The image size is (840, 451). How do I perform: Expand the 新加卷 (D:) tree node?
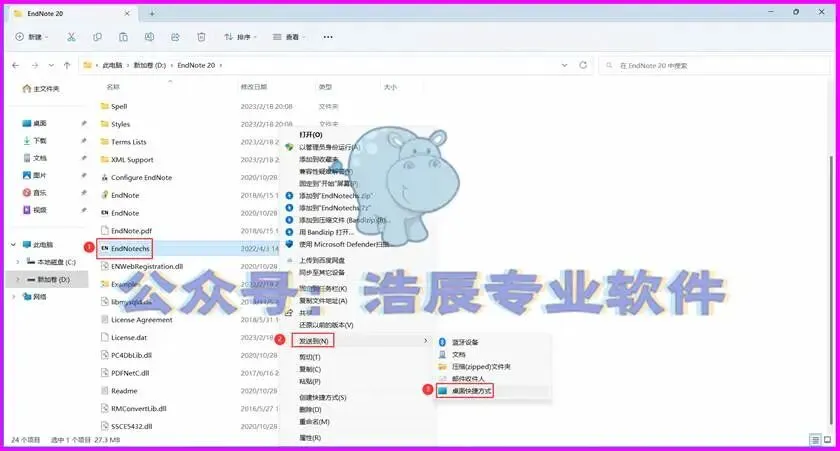[x=18, y=280]
